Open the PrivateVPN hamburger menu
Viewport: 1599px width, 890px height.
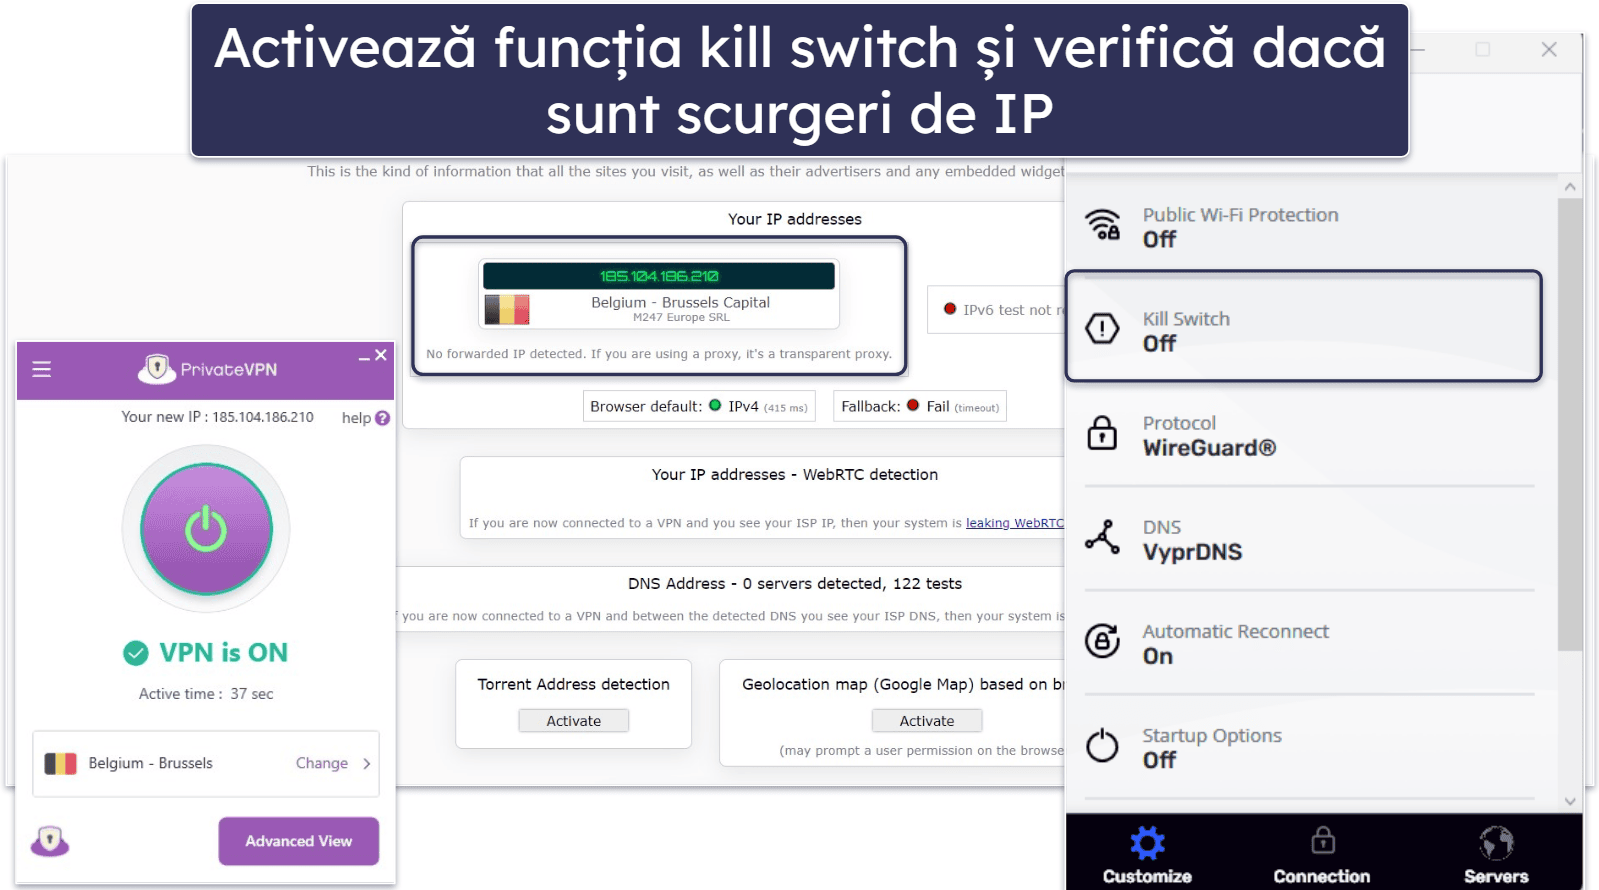point(42,369)
